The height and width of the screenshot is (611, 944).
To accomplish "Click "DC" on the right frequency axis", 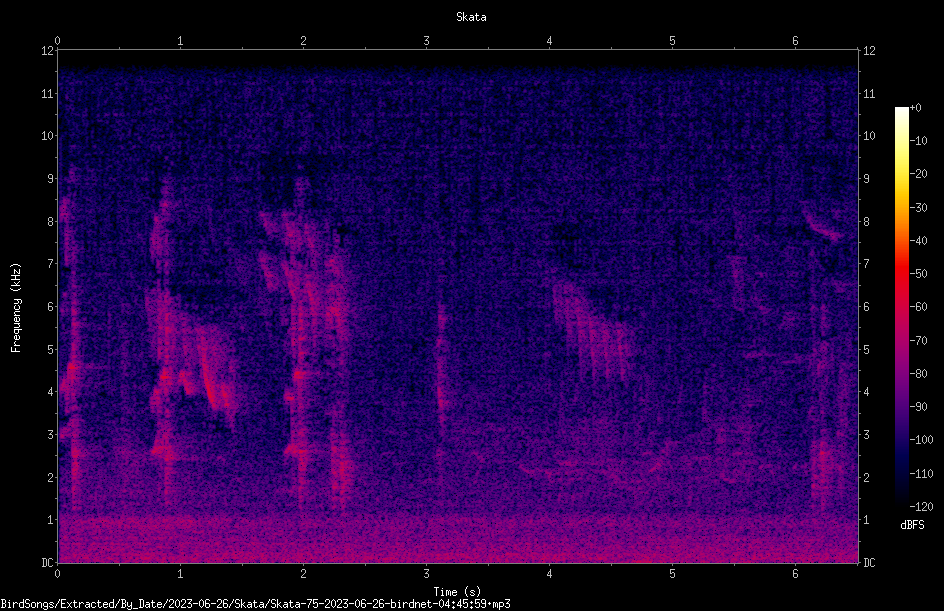I will [x=869, y=563].
